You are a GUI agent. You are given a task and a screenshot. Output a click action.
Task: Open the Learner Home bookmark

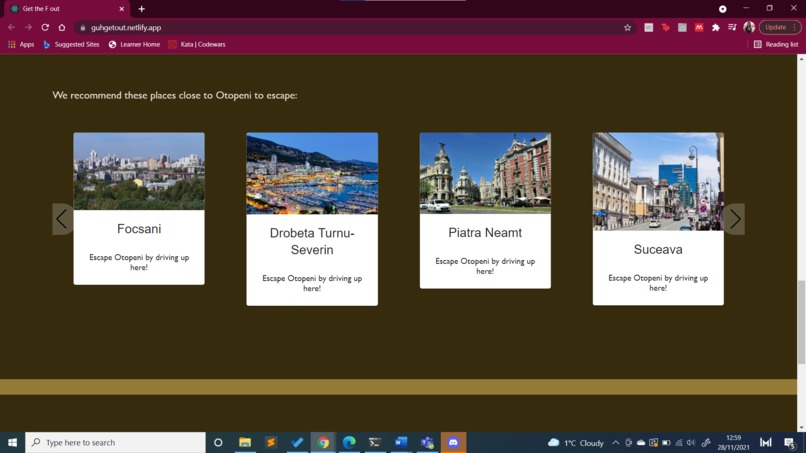(134, 45)
